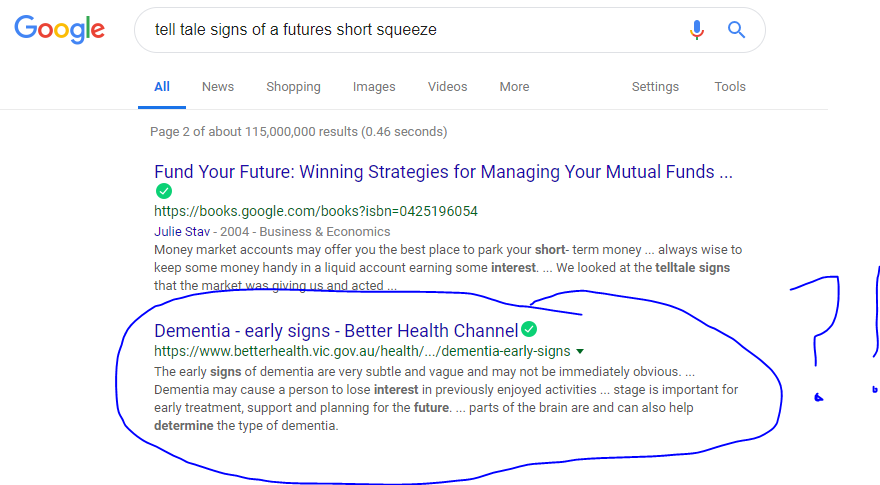
Task: Go to Google home via the logo
Action: click(x=59, y=29)
